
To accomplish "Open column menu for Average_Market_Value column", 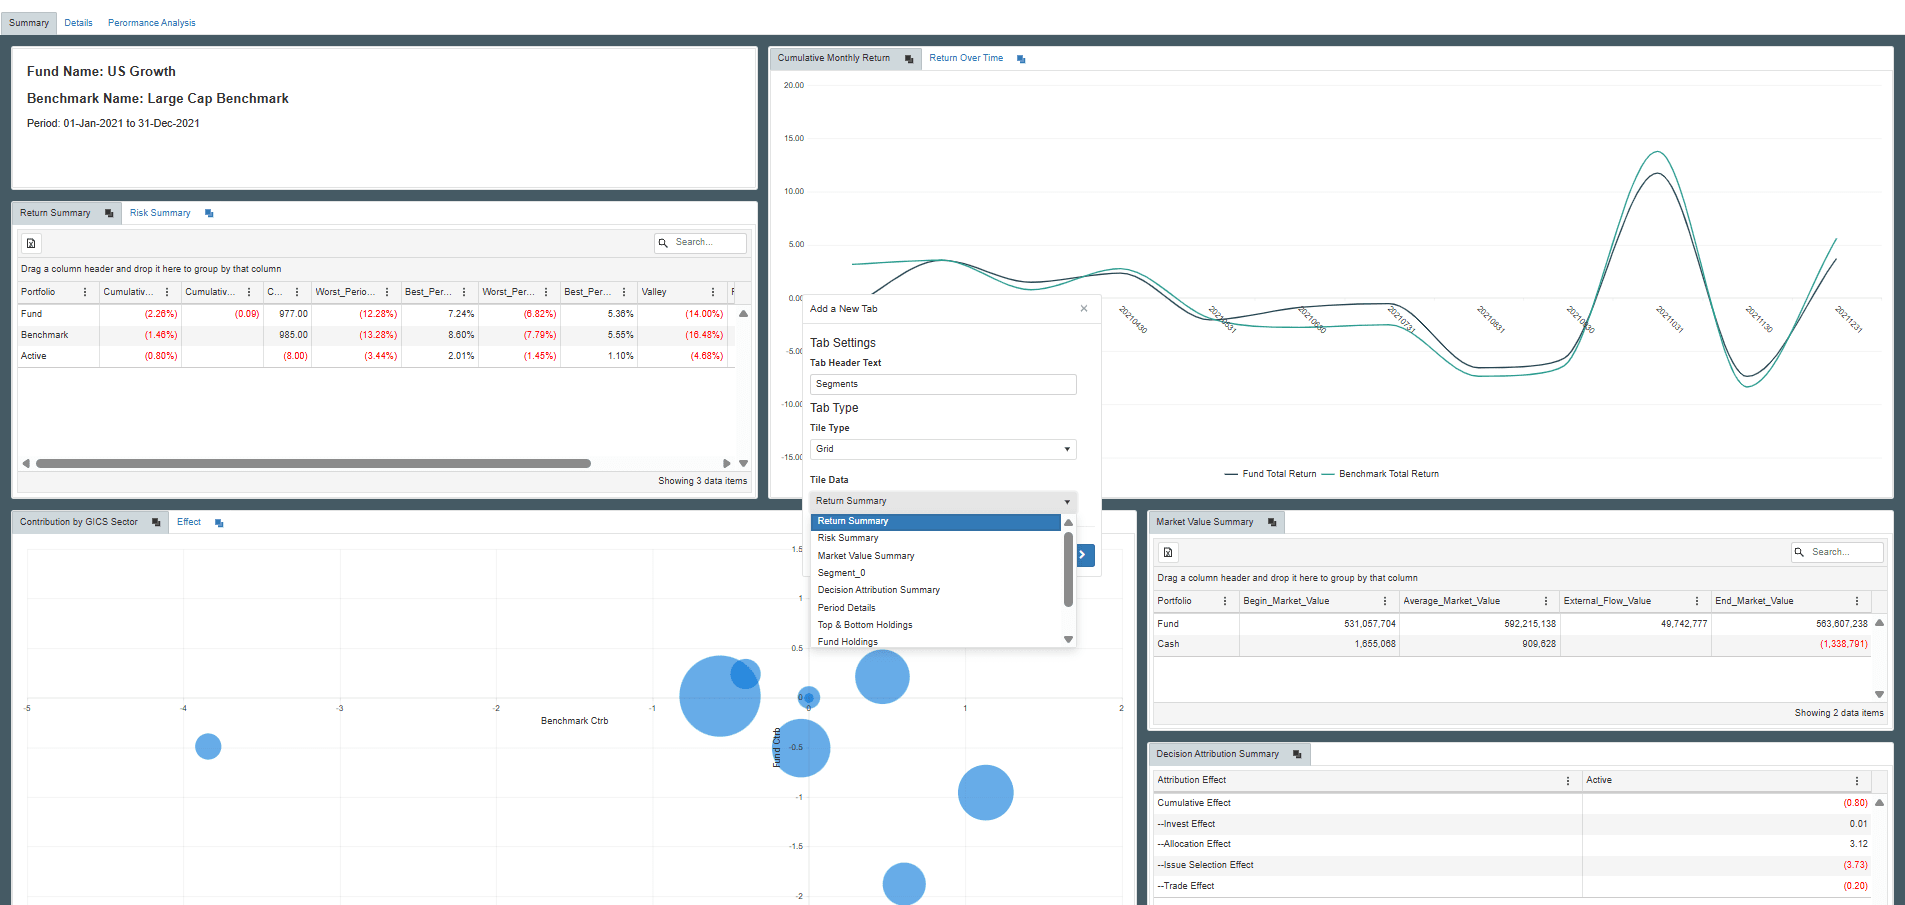I will pos(1546,601).
